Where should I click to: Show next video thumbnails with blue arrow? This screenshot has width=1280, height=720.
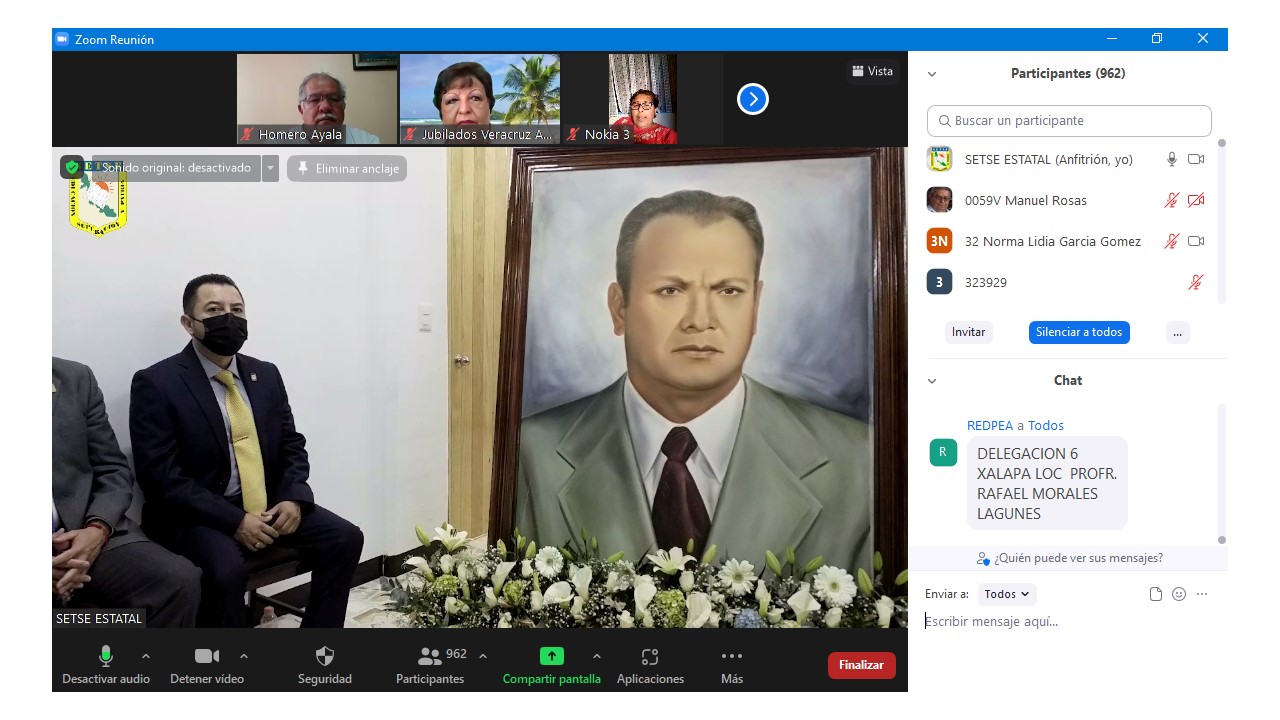point(752,99)
